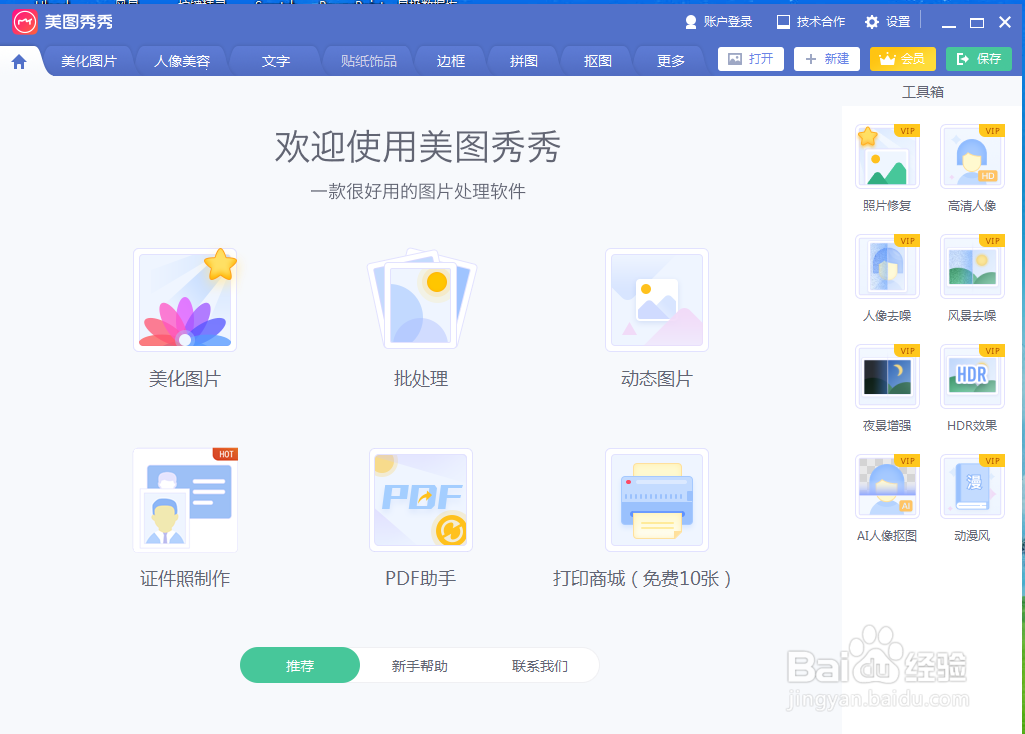This screenshot has height=734, width=1025.
Task: Click the PDF助手 label text
Action: coord(420,578)
